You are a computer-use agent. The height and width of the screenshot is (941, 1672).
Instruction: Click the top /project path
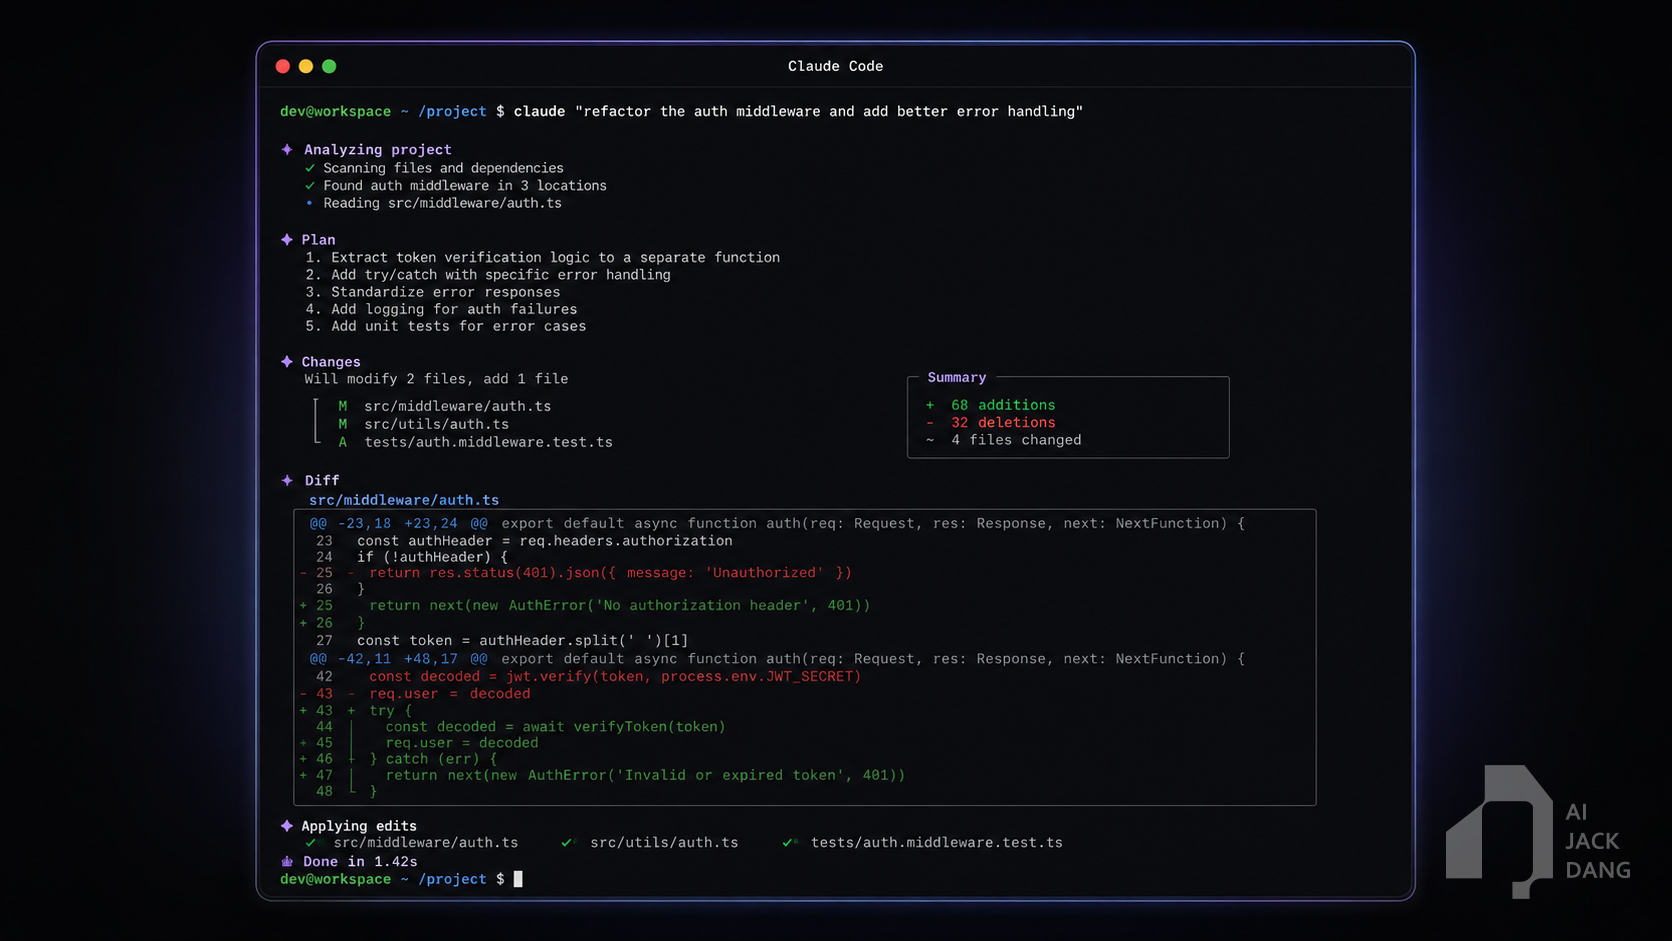(x=452, y=111)
